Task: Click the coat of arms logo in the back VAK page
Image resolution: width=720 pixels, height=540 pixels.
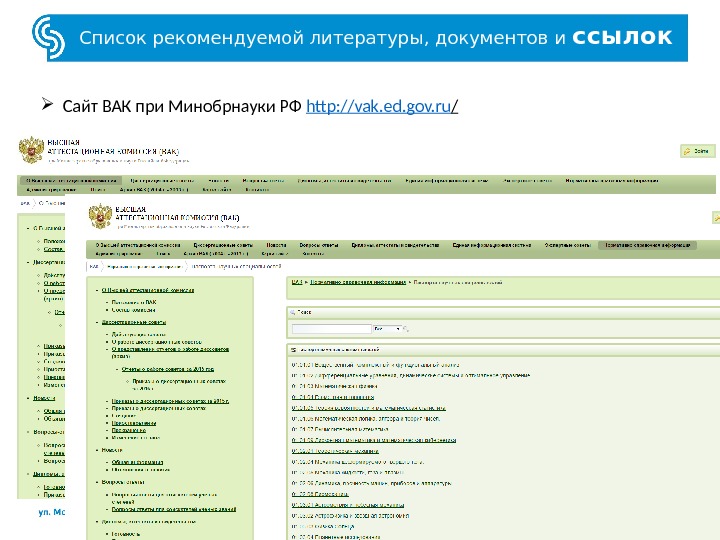Action: tap(31, 150)
